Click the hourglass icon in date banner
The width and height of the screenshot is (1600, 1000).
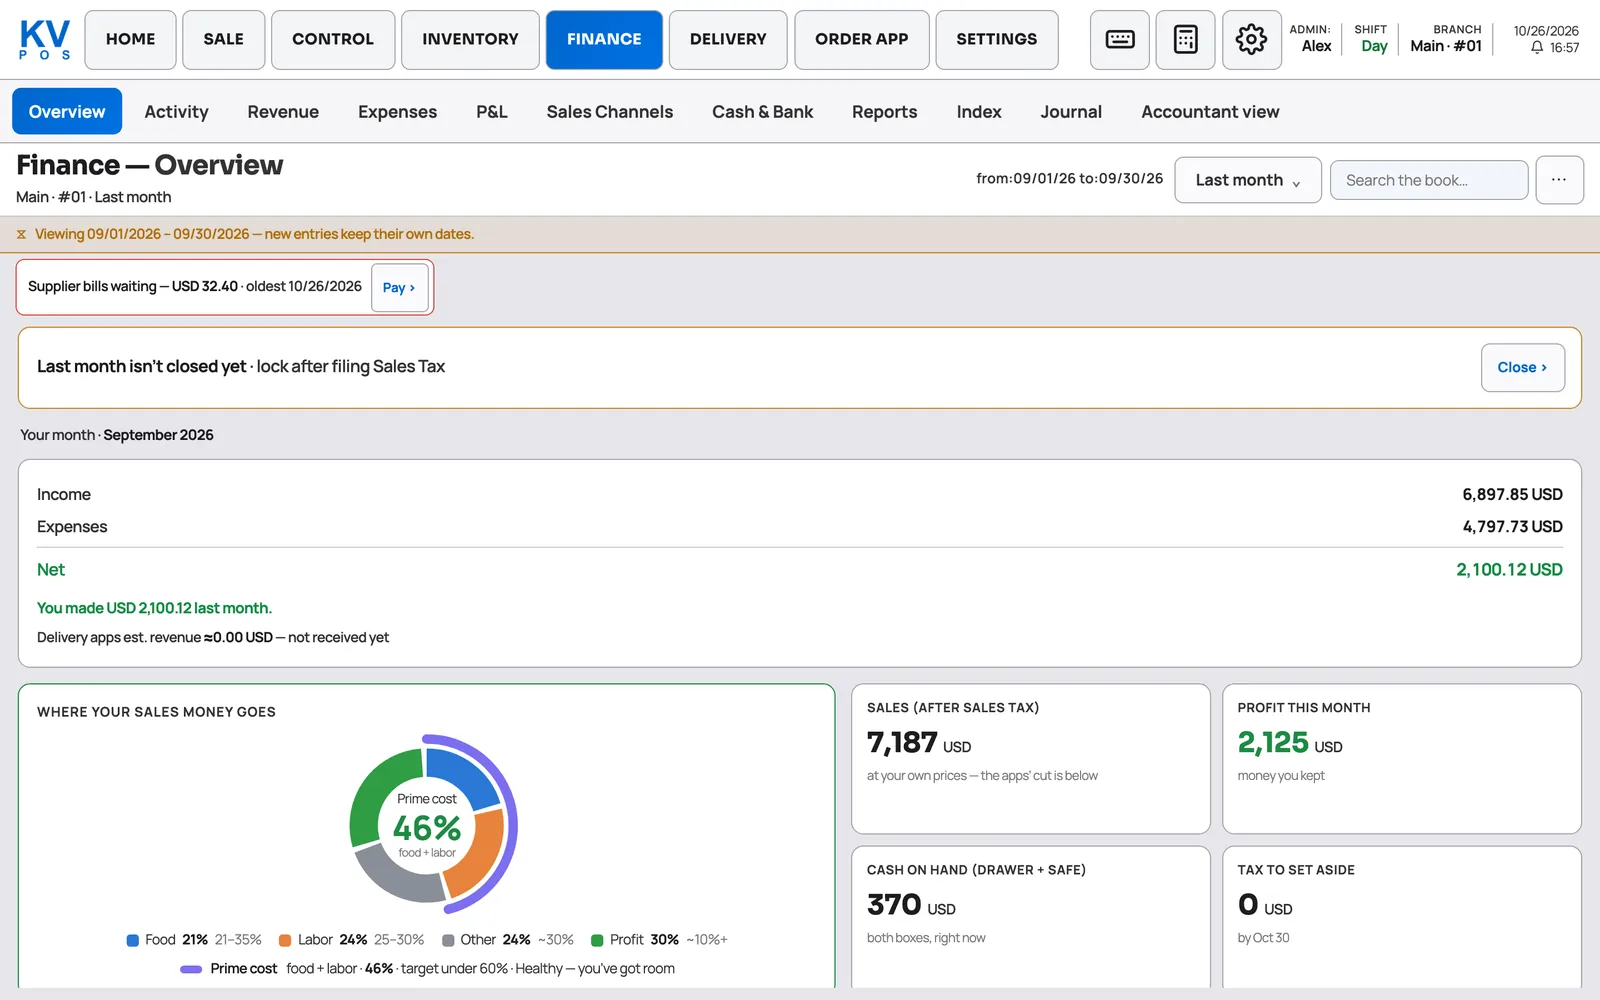21,234
